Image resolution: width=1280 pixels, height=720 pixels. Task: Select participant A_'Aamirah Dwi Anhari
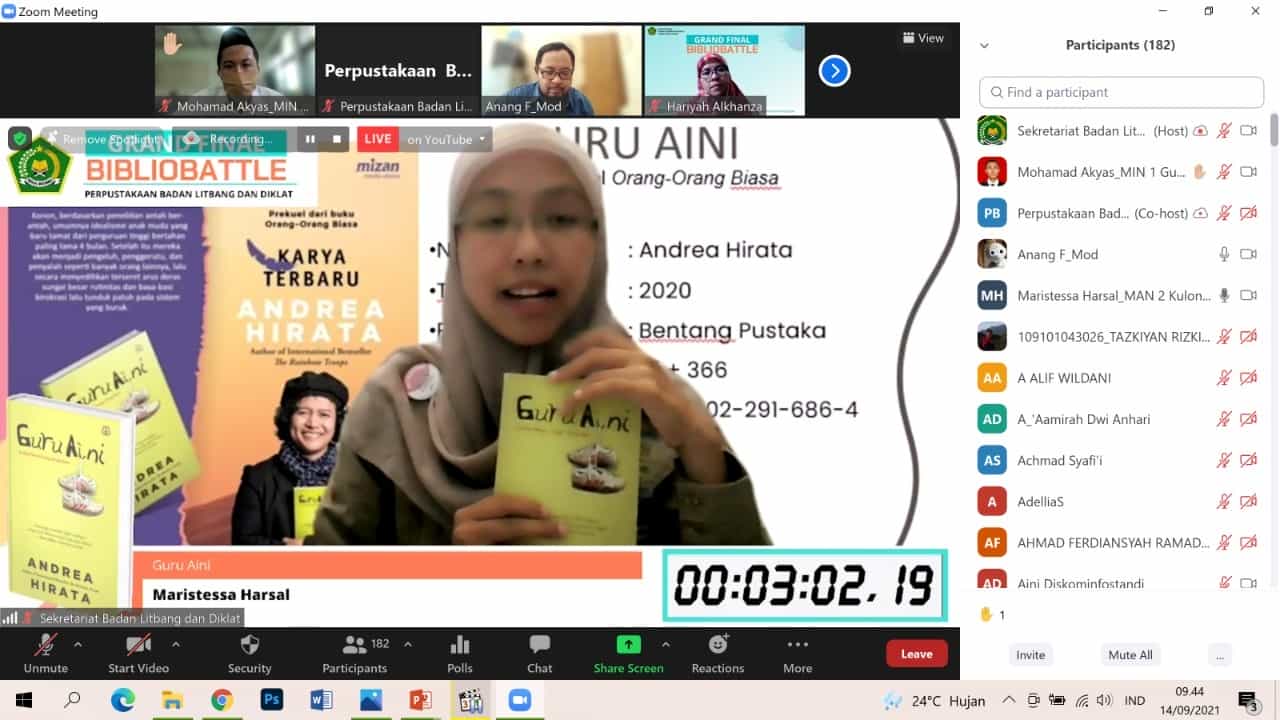(1117, 419)
